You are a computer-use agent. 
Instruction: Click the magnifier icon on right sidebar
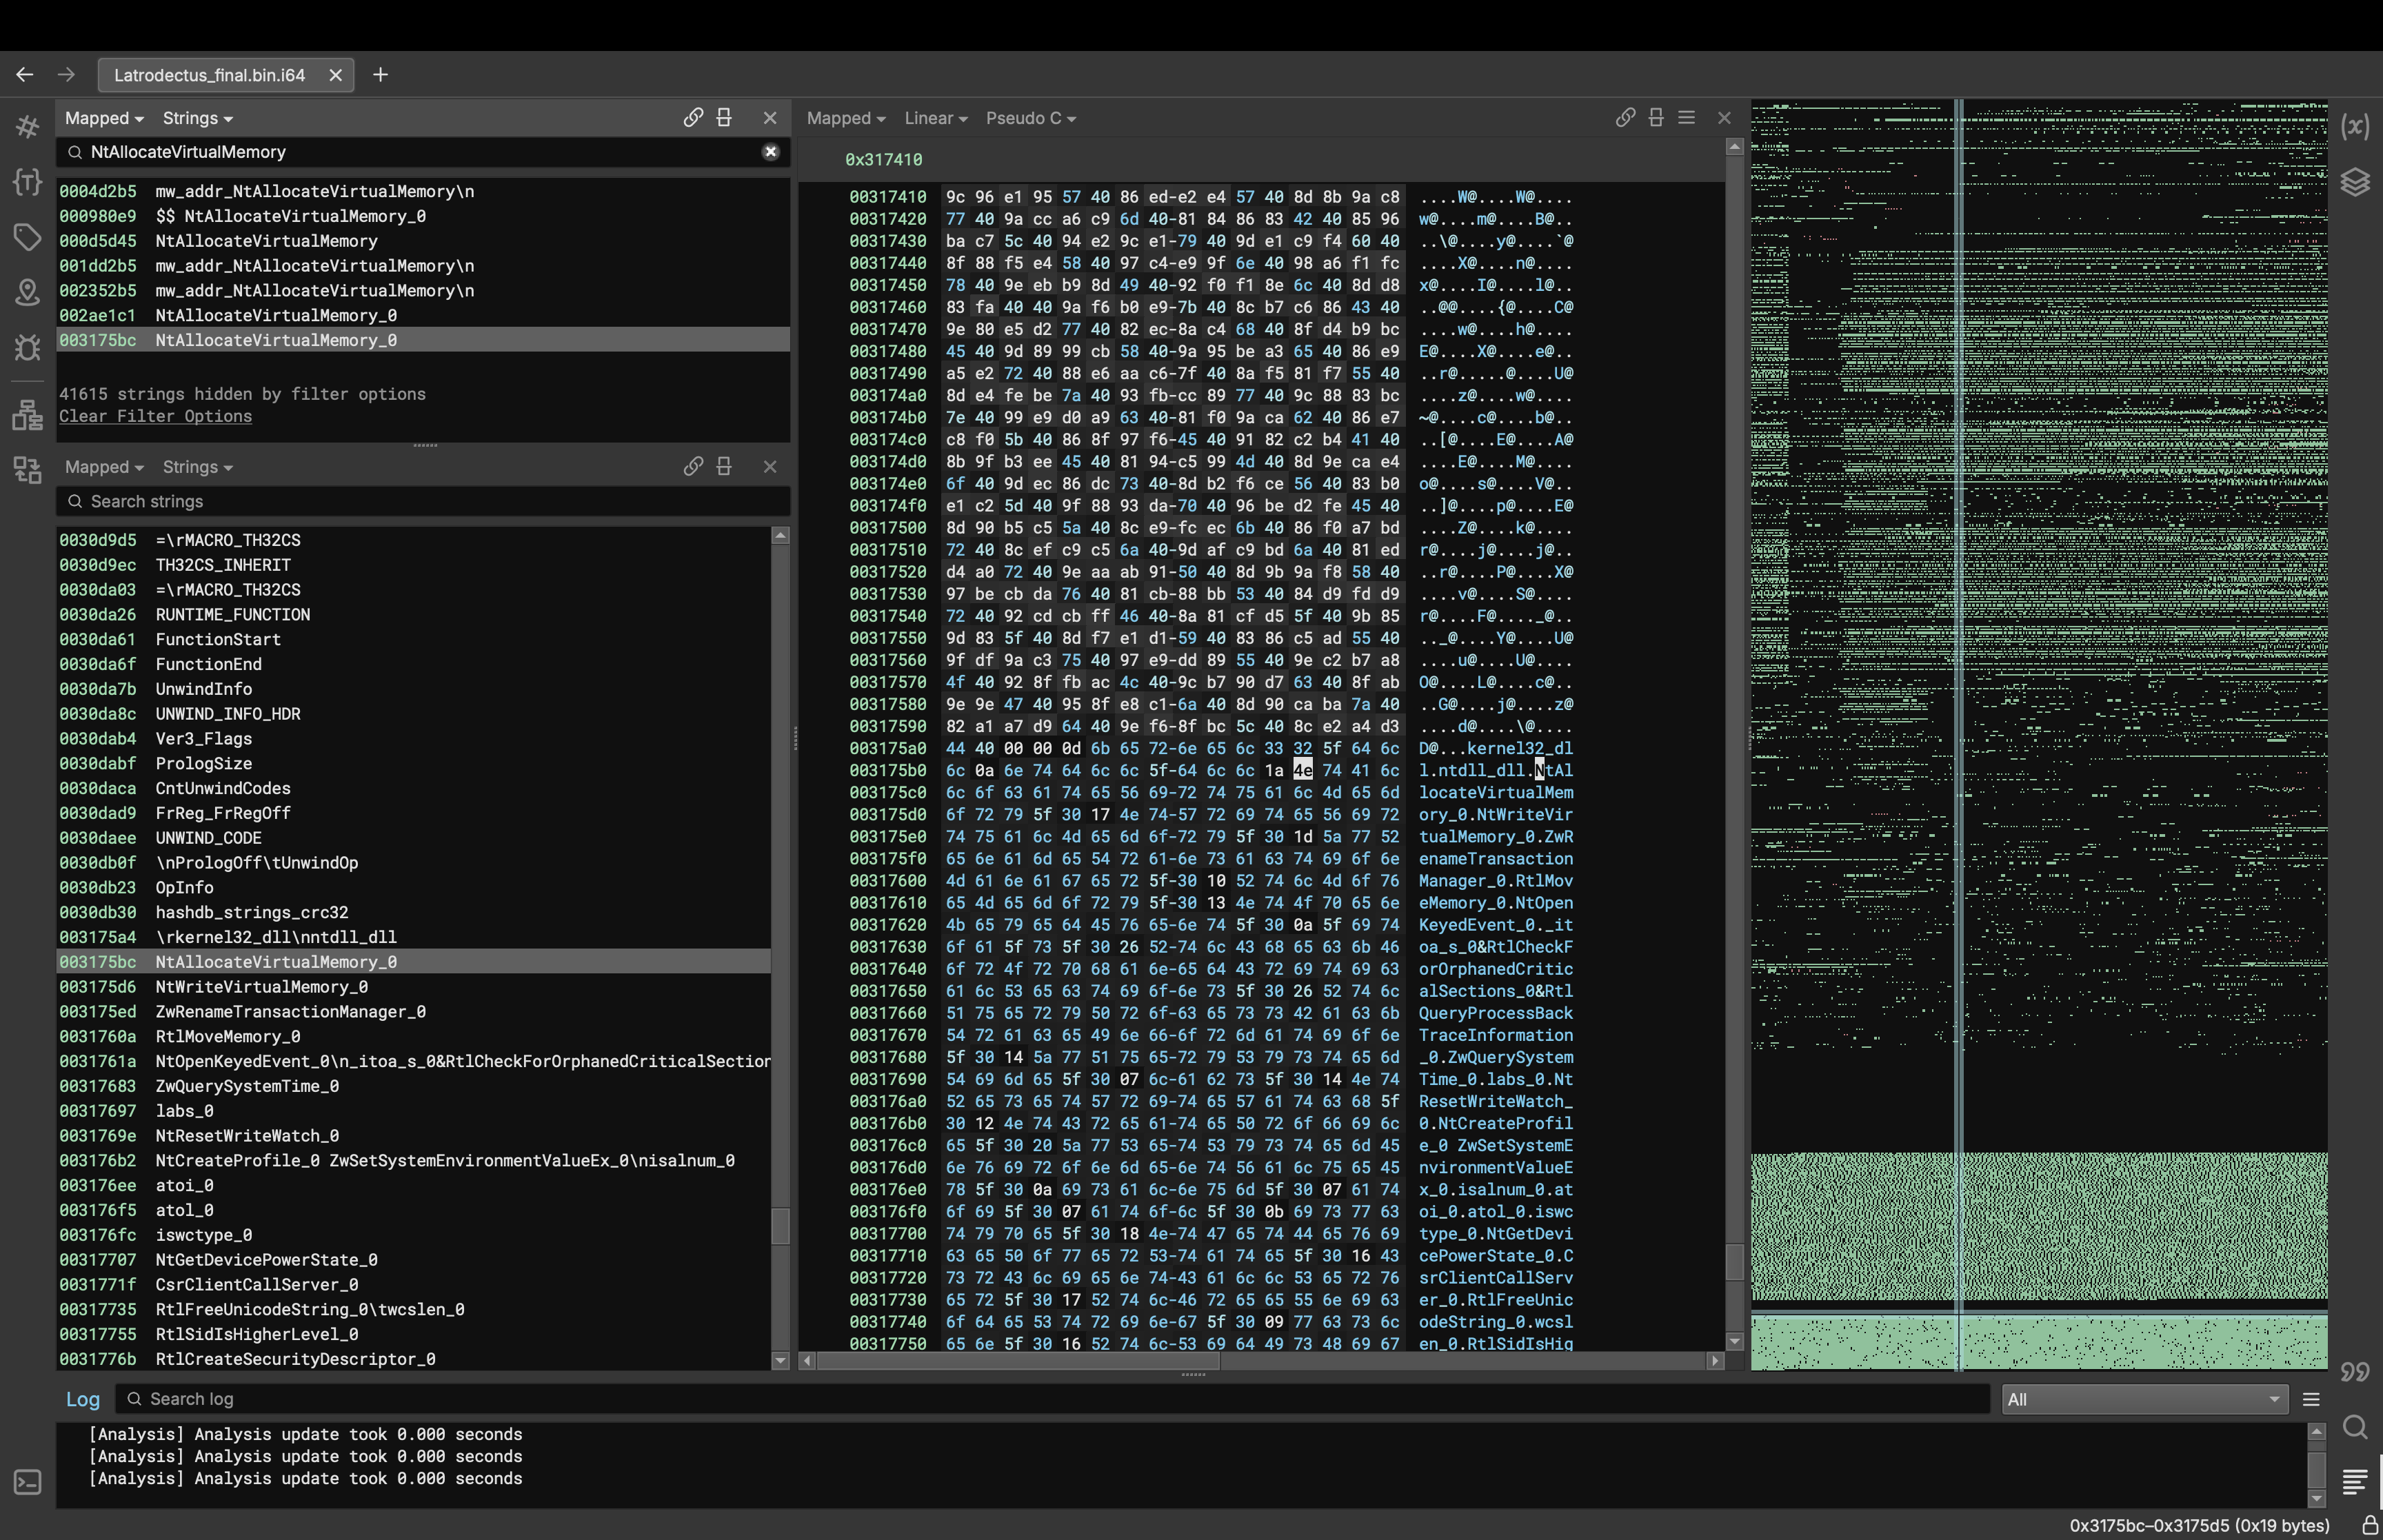(x=2355, y=1427)
